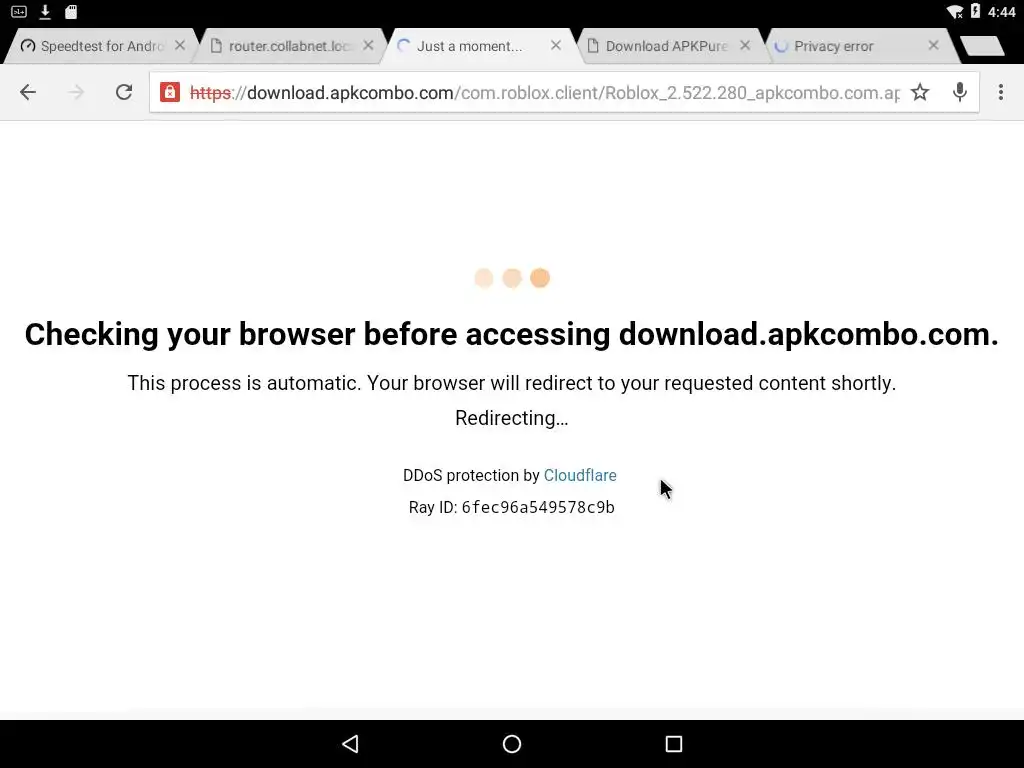Go back to the previous page
This screenshot has height=768, width=1024.
point(28,92)
